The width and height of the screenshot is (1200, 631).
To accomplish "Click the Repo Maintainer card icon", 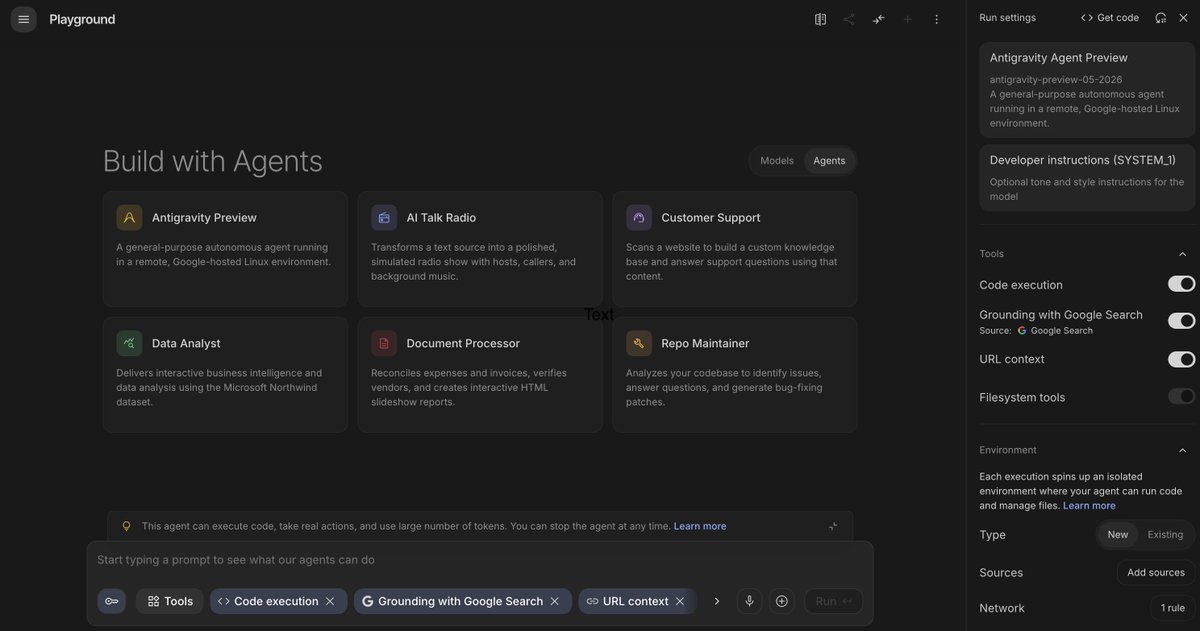I will pyautogui.click(x=639, y=344).
